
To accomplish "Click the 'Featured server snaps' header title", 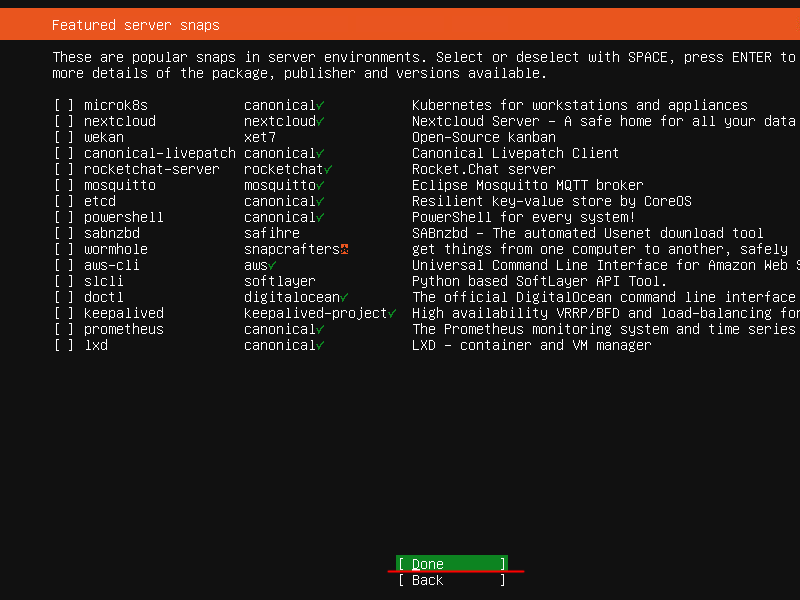I will [136, 25].
